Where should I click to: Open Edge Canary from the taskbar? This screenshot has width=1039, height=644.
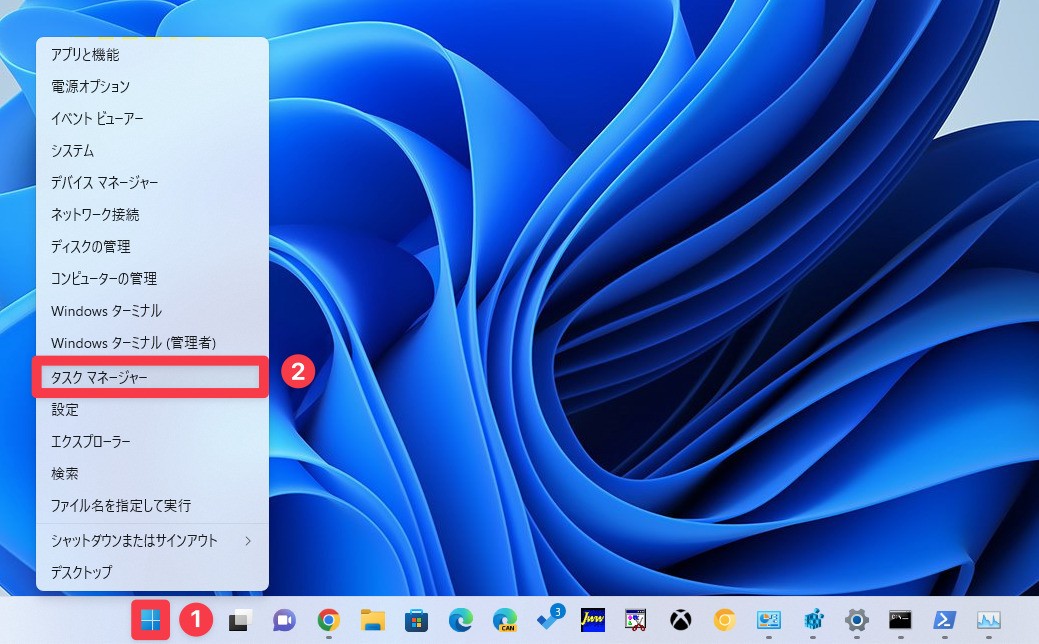coord(505,620)
